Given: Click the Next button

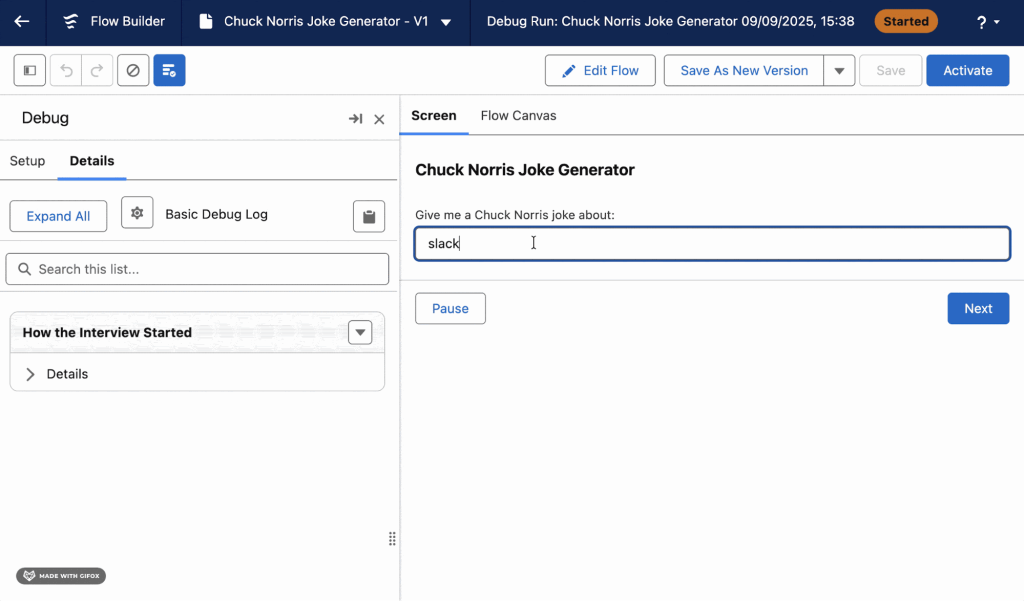Looking at the screenshot, I should [x=977, y=309].
